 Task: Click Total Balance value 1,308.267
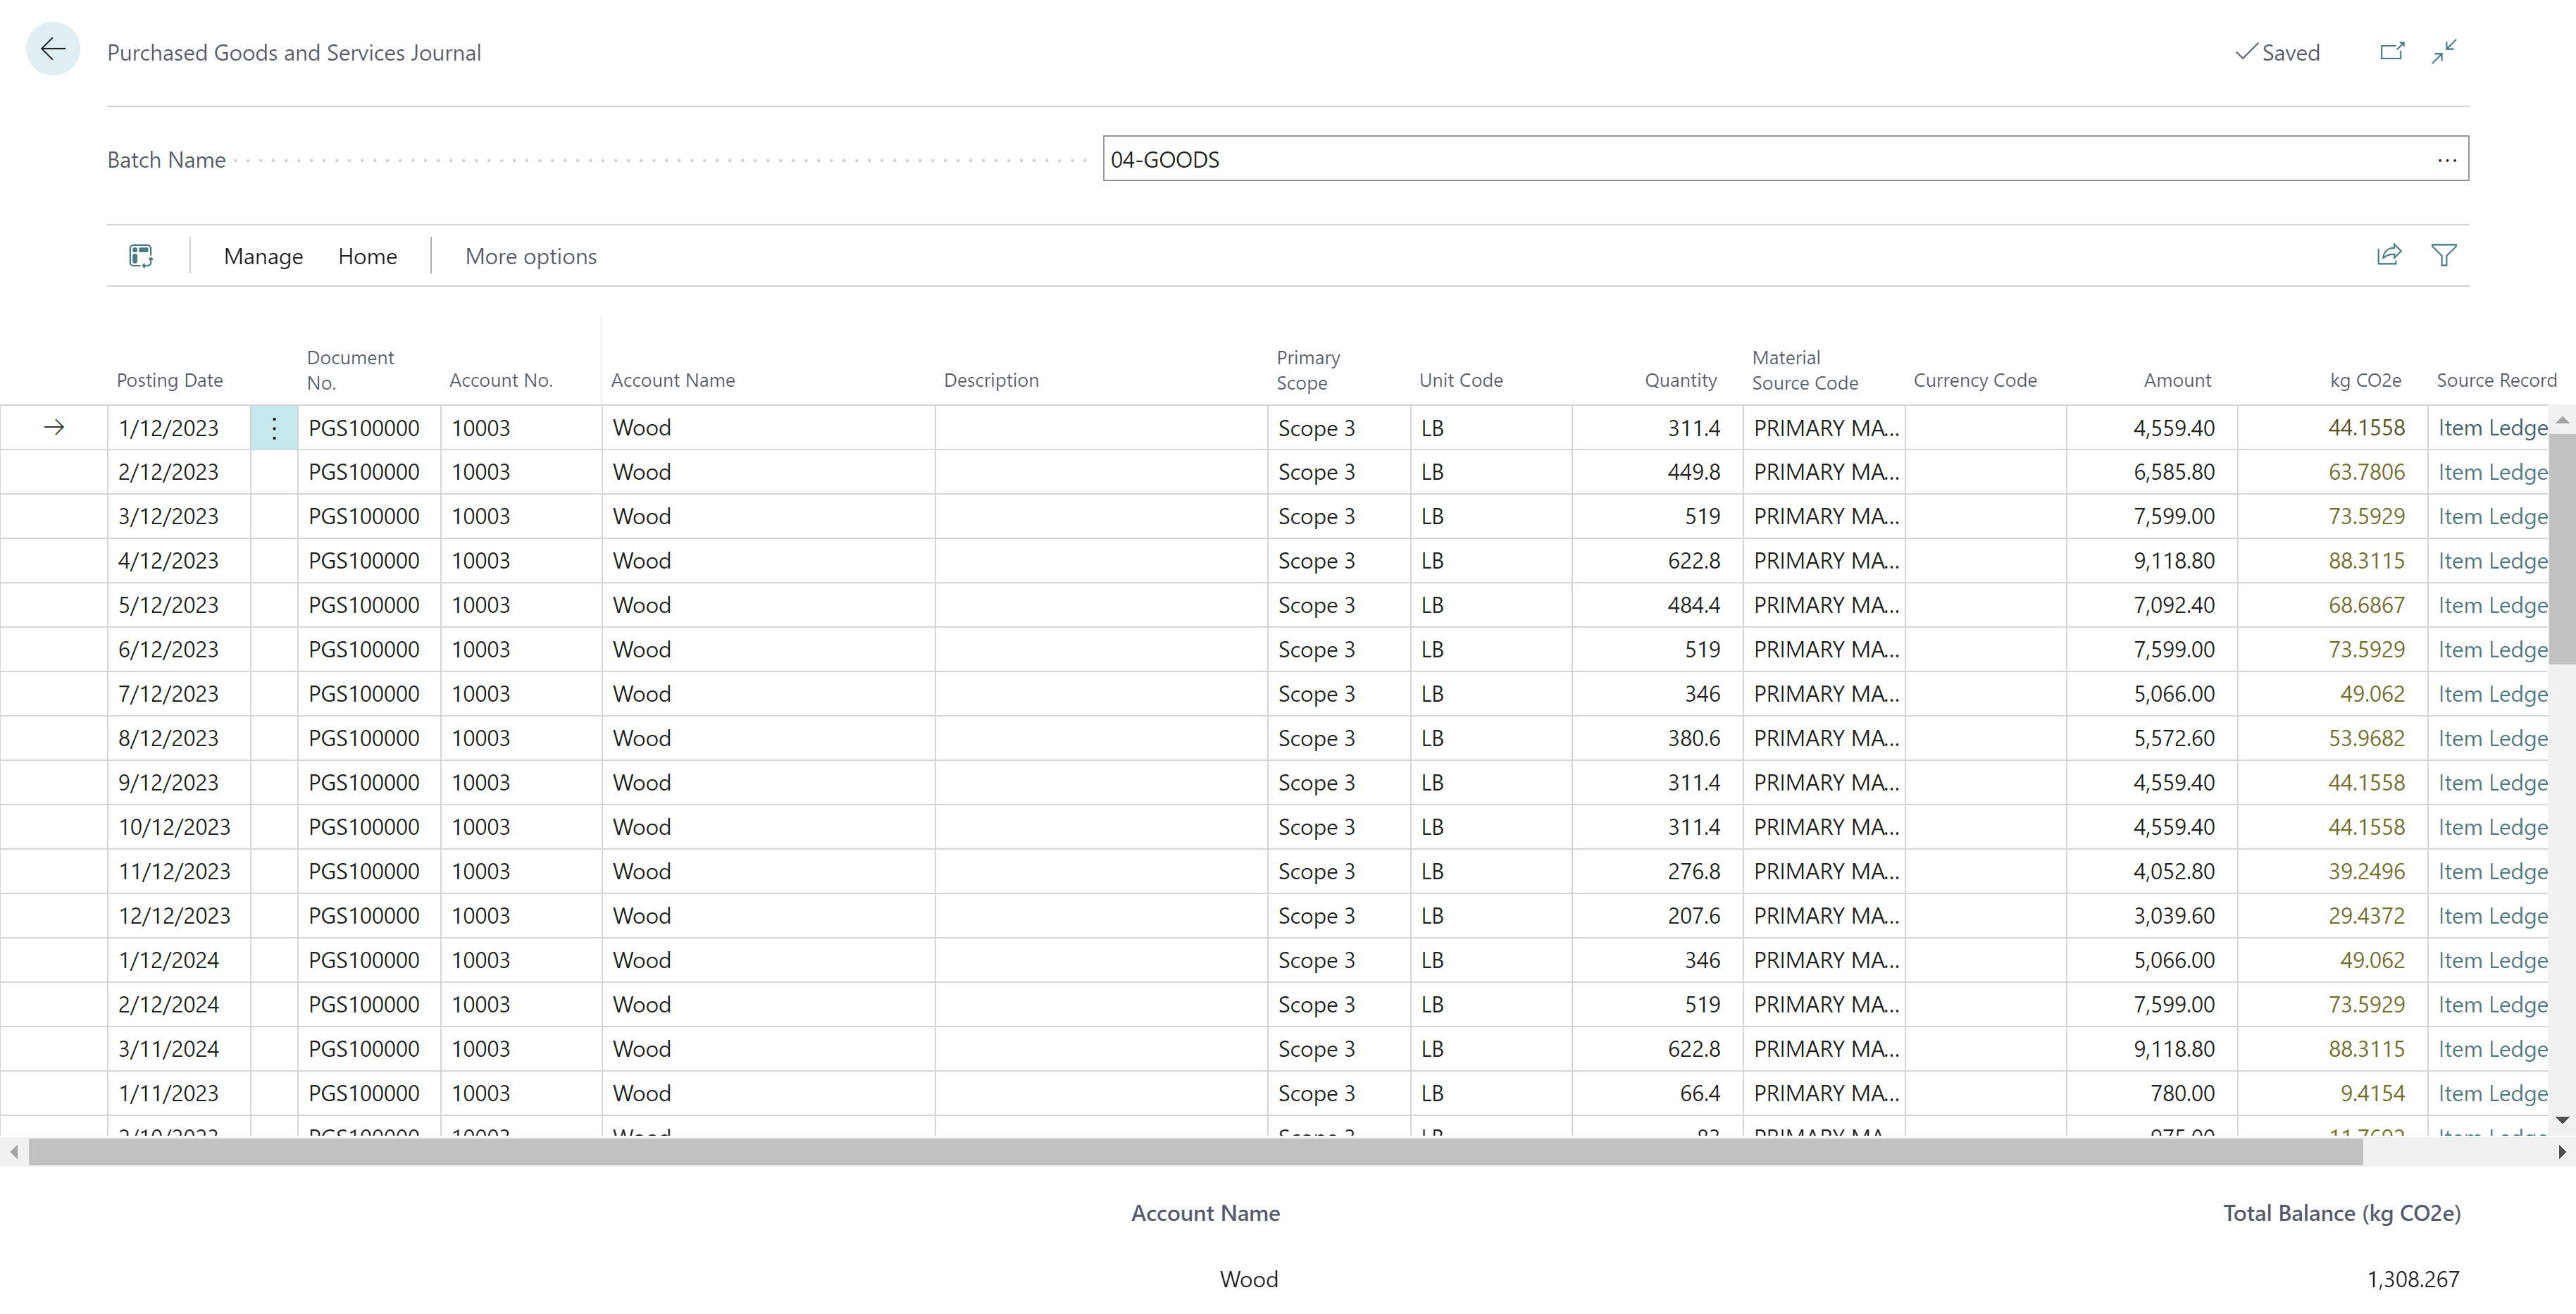pyautogui.click(x=2412, y=1279)
